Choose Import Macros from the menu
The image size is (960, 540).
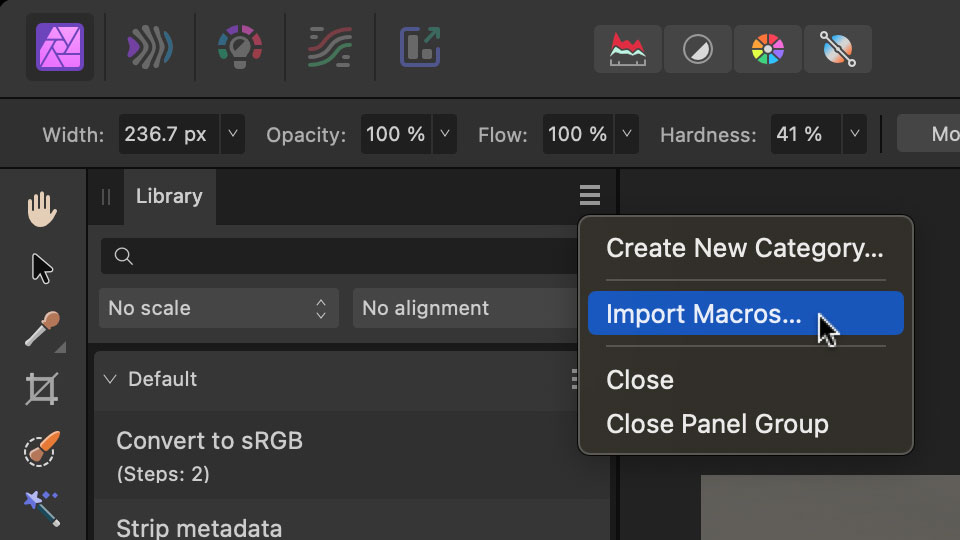click(x=704, y=314)
